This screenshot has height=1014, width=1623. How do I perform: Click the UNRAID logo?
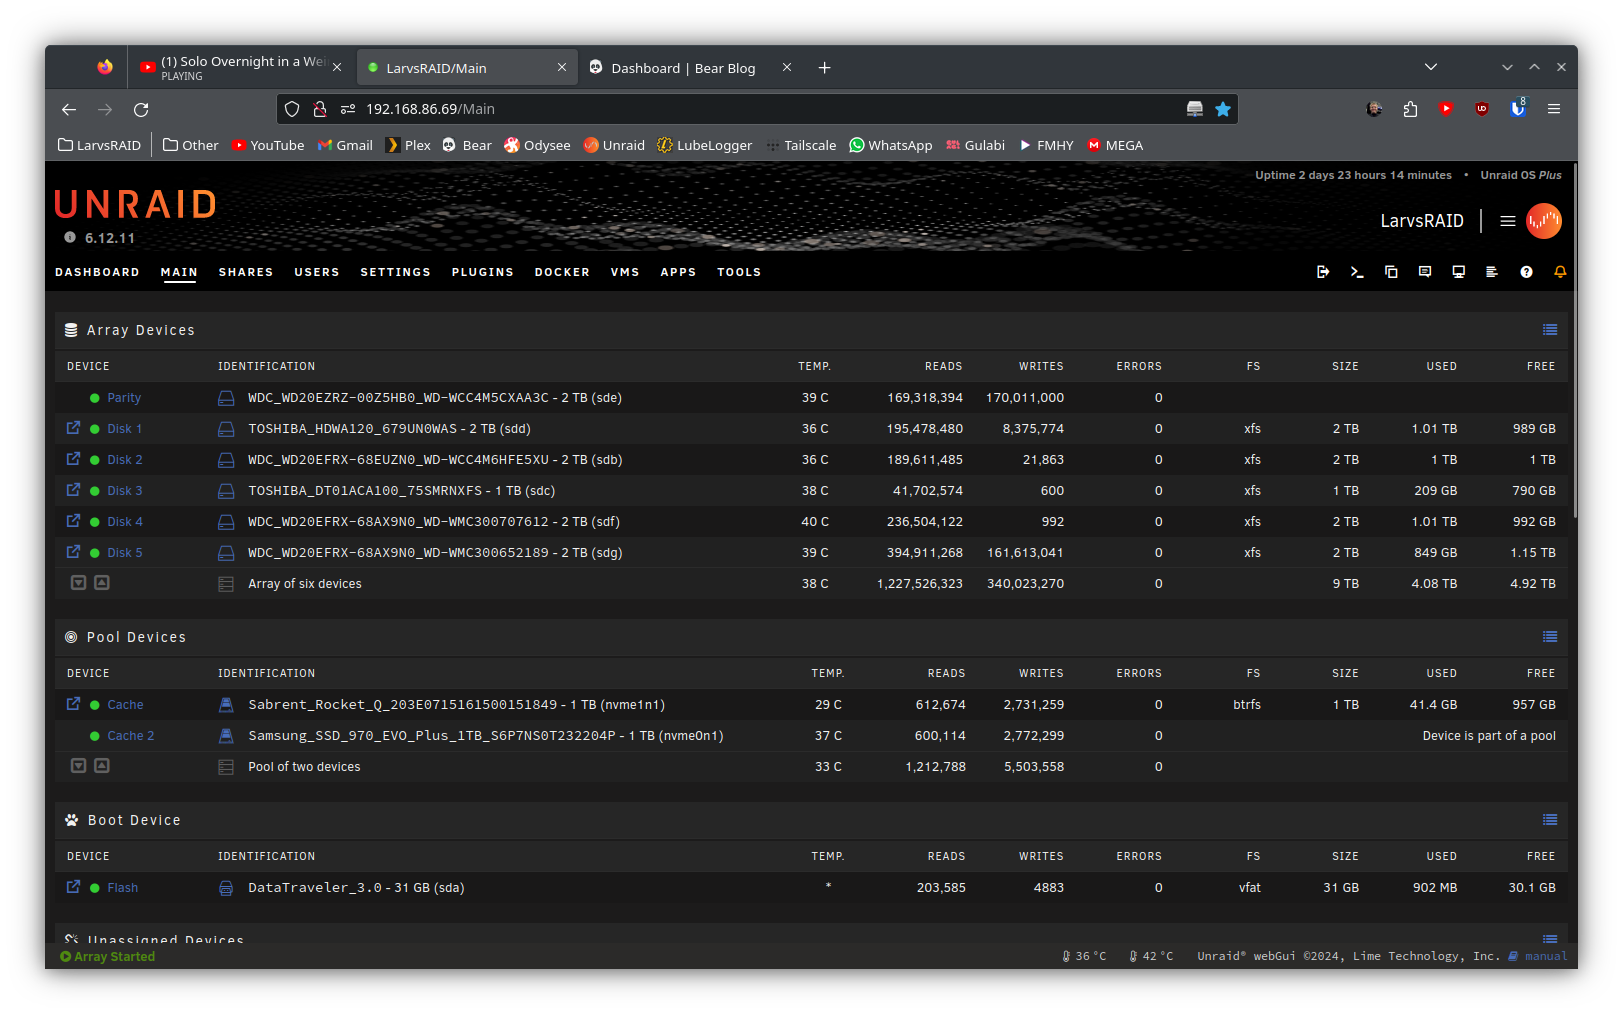coord(136,205)
